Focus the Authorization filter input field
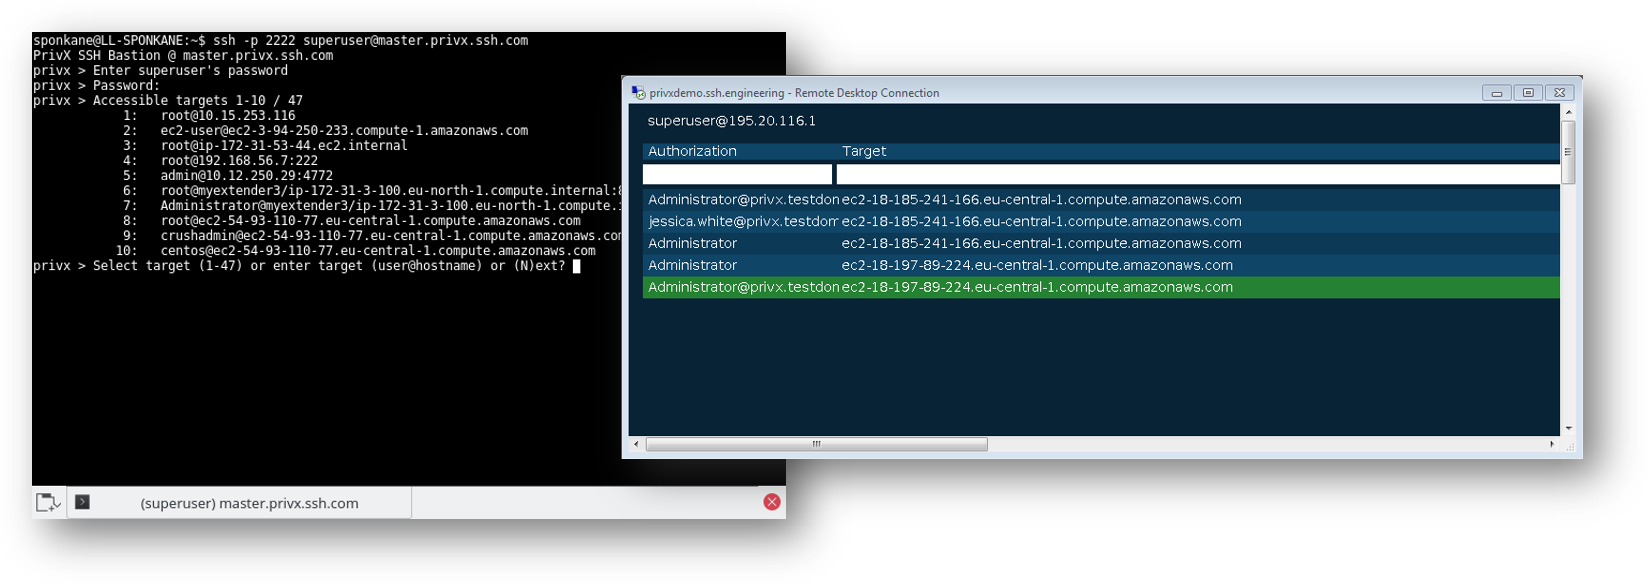This screenshot has height=584, width=1648. point(737,175)
